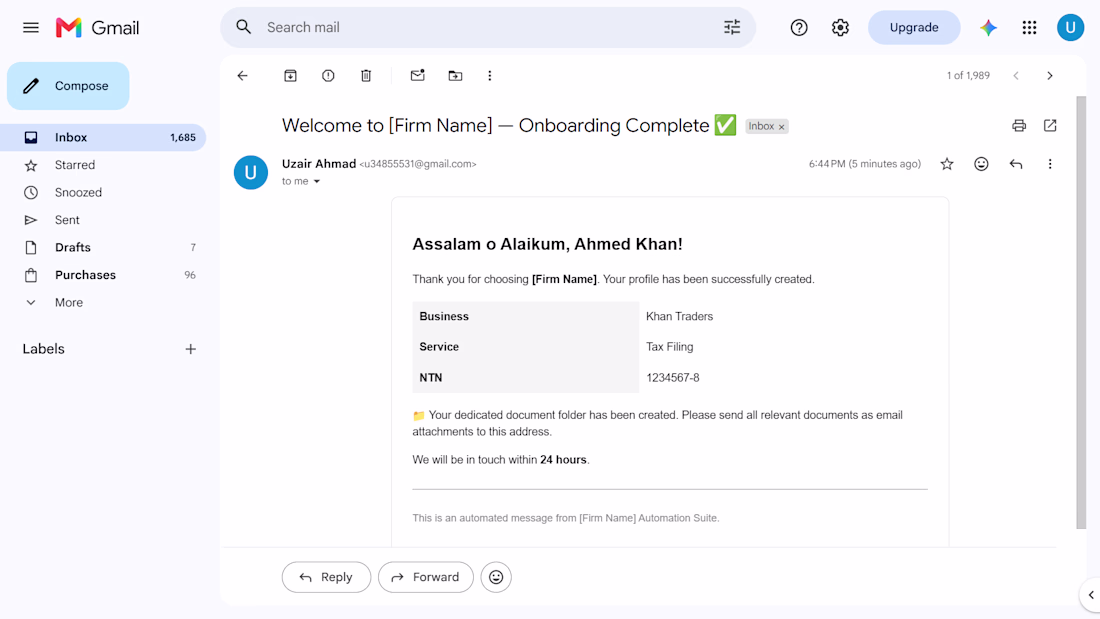Remove the Inbox label from the subject
Image resolution: width=1100 pixels, height=619 pixels.
click(x=782, y=127)
